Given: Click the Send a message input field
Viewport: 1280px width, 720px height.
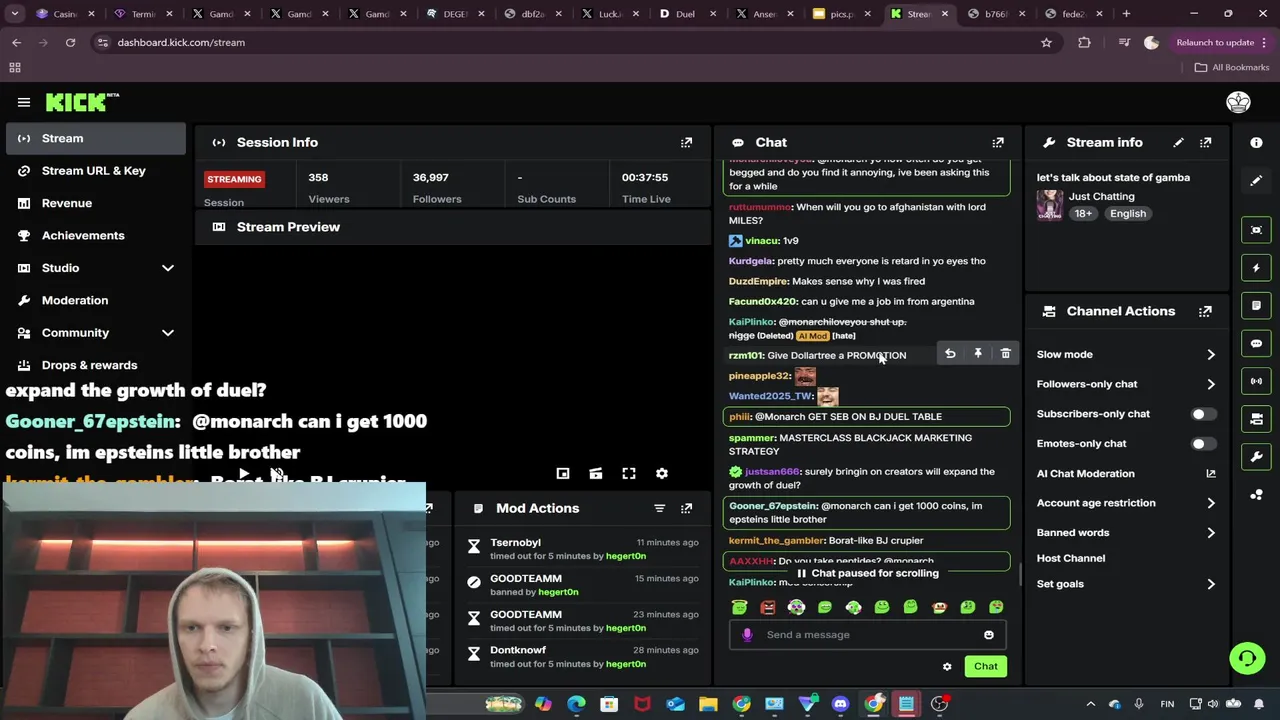Looking at the screenshot, I should coord(866,635).
